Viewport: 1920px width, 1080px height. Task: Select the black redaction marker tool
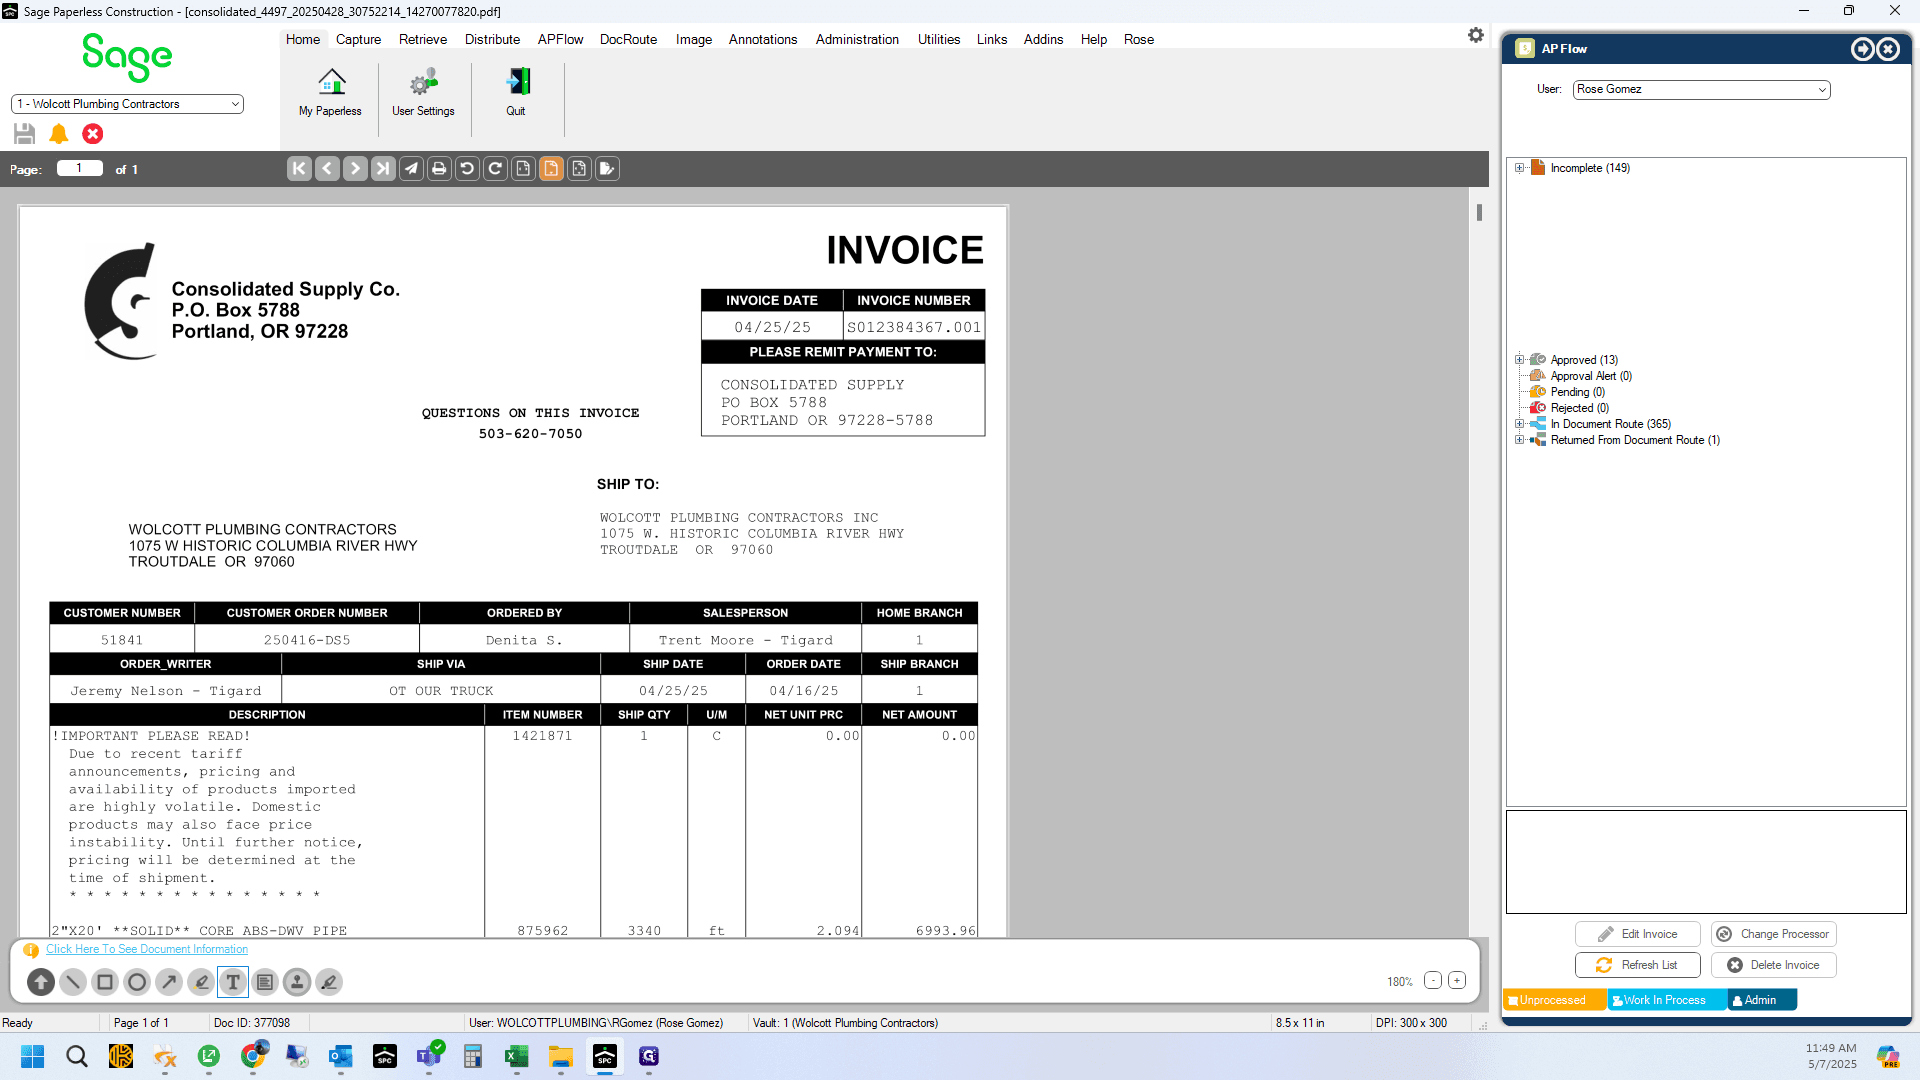point(329,982)
